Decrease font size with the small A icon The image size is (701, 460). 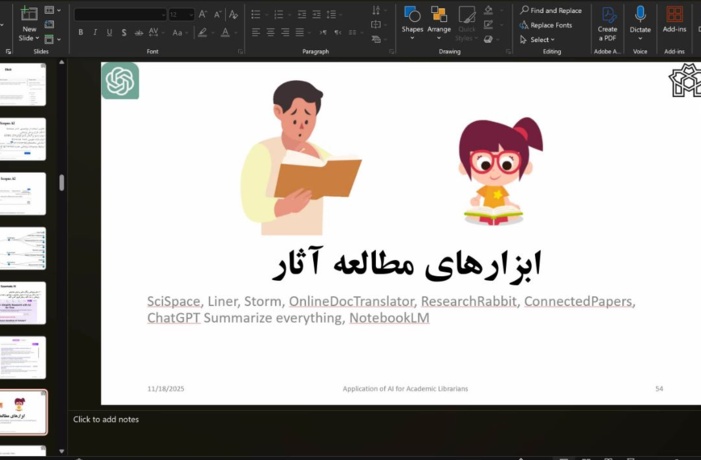click(x=217, y=14)
